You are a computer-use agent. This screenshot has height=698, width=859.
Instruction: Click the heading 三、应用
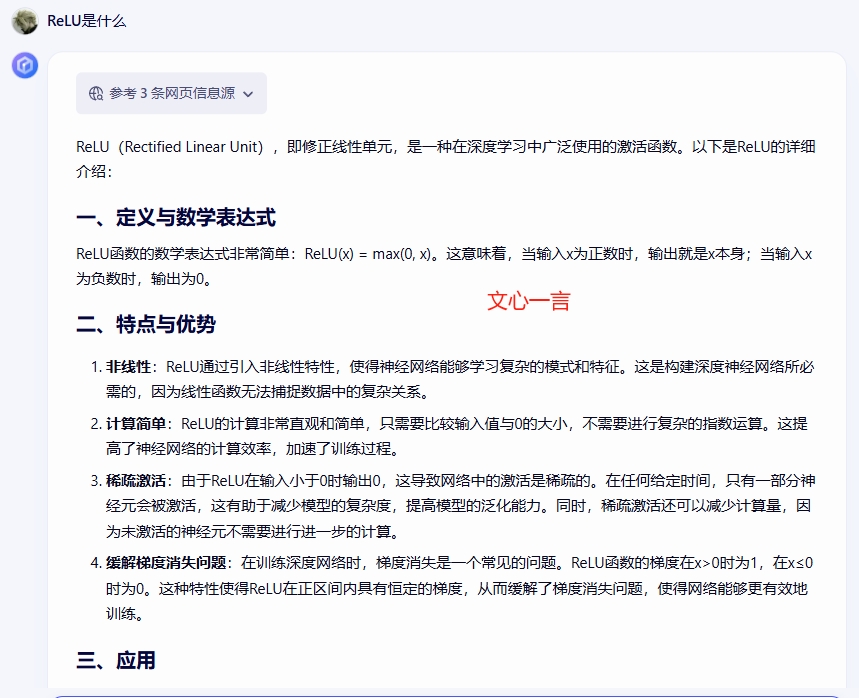[x=116, y=660]
